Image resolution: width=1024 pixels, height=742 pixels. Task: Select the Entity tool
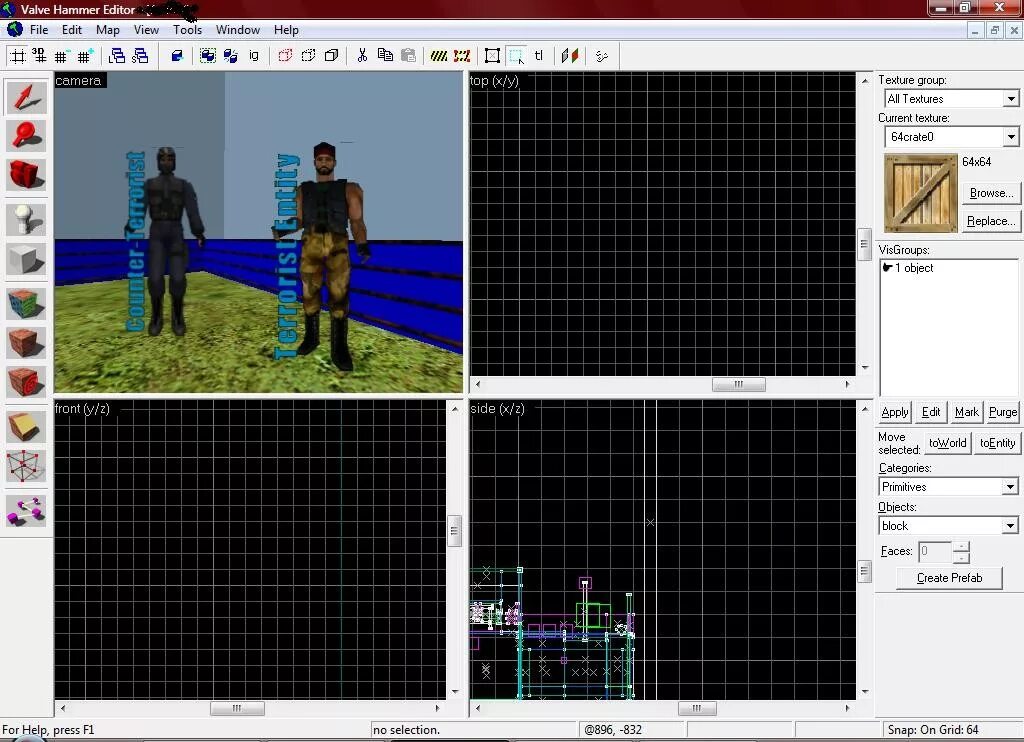coord(26,220)
